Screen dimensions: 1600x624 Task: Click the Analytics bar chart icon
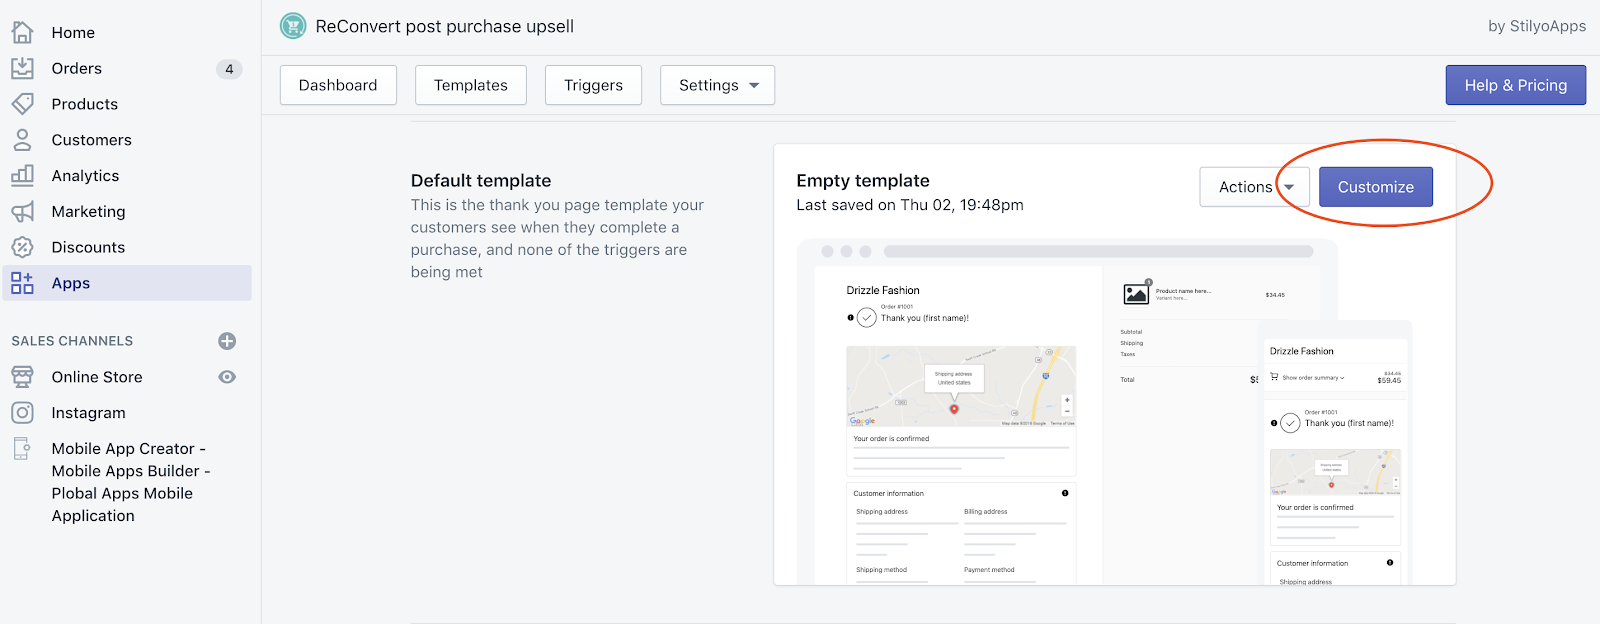[x=22, y=175]
